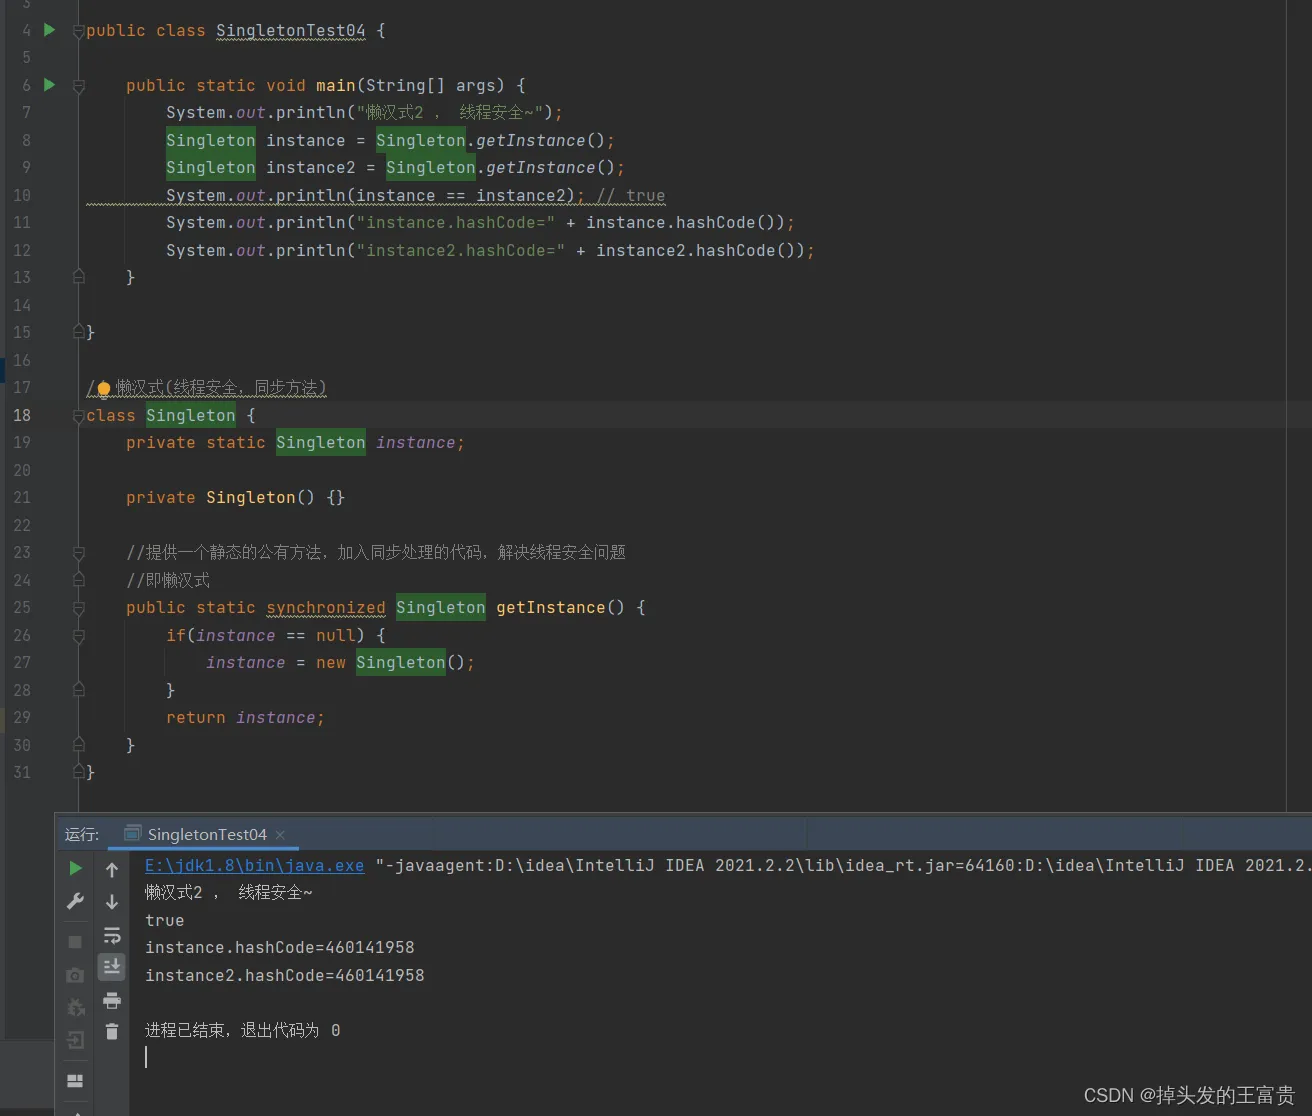Collapse the SingletonTest04 class fold marker on line 4
The height and width of the screenshot is (1116, 1312).
79,31
